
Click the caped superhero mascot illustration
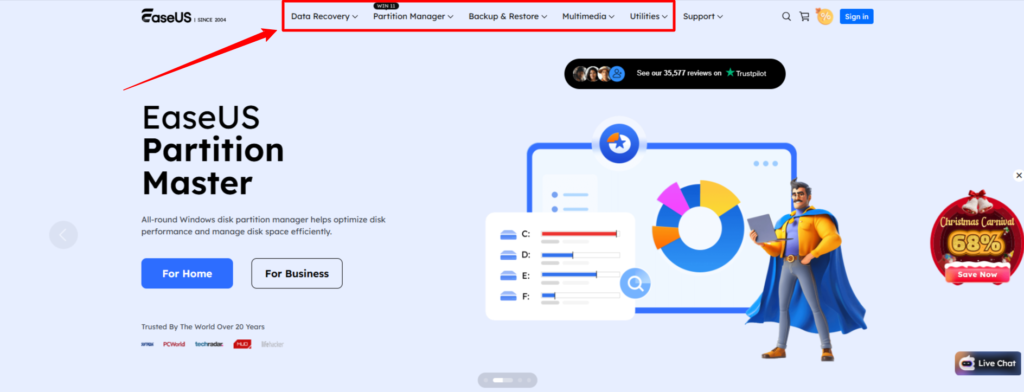point(806,269)
